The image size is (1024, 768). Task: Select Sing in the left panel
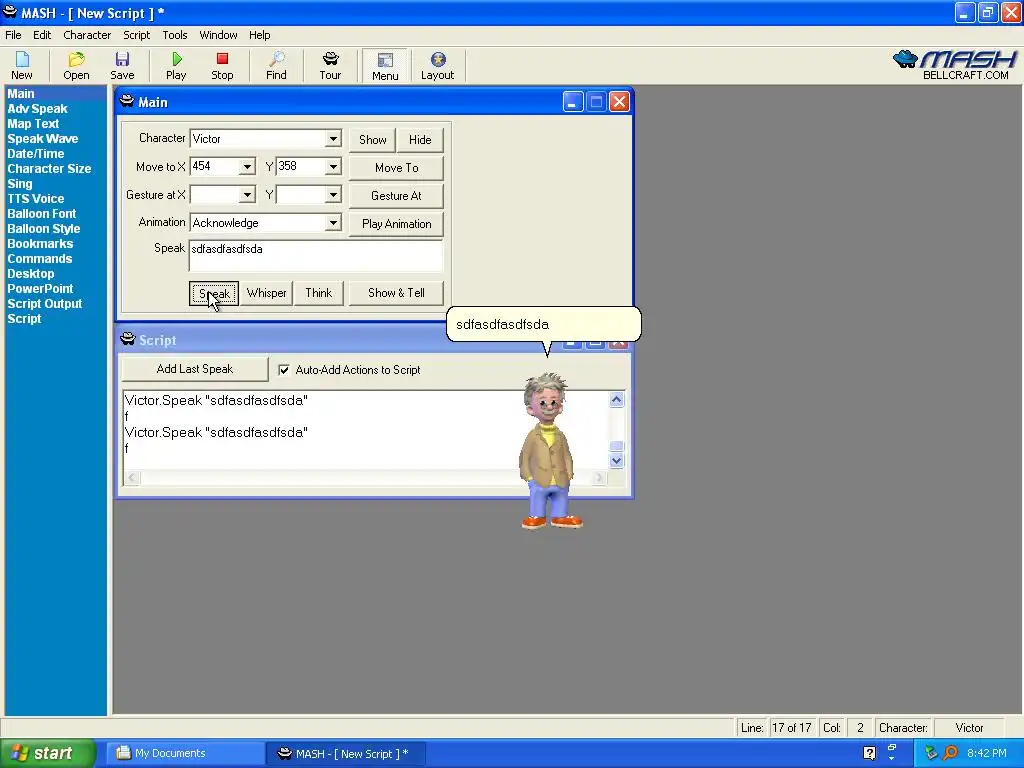20,184
